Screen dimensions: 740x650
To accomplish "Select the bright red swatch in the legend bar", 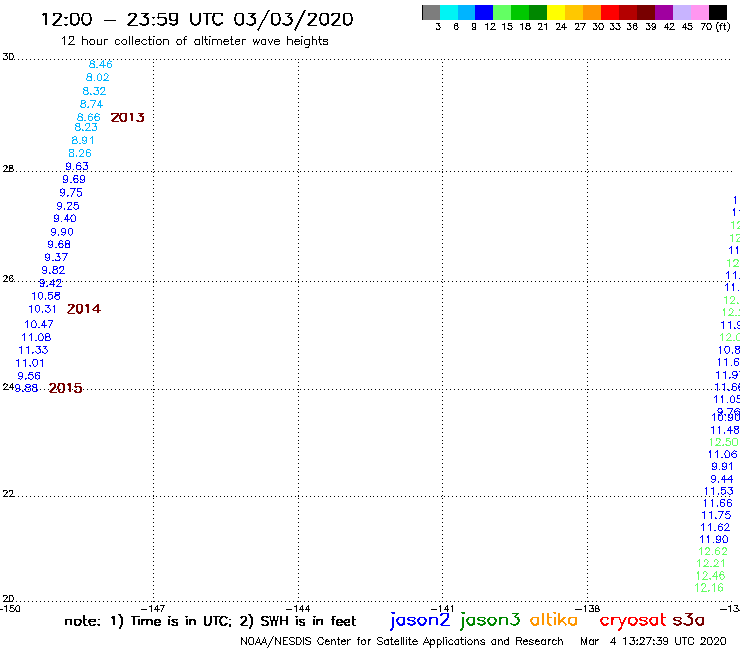I will pyautogui.click(x=610, y=12).
